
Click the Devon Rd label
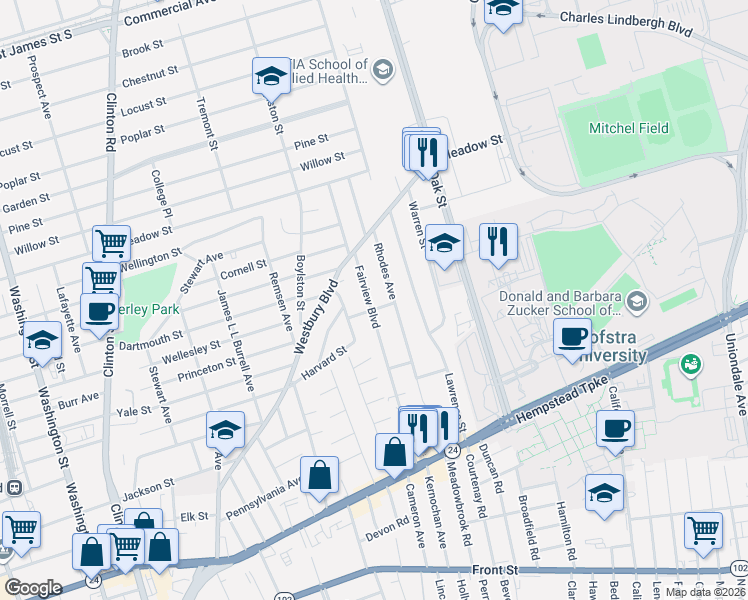point(387,529)
